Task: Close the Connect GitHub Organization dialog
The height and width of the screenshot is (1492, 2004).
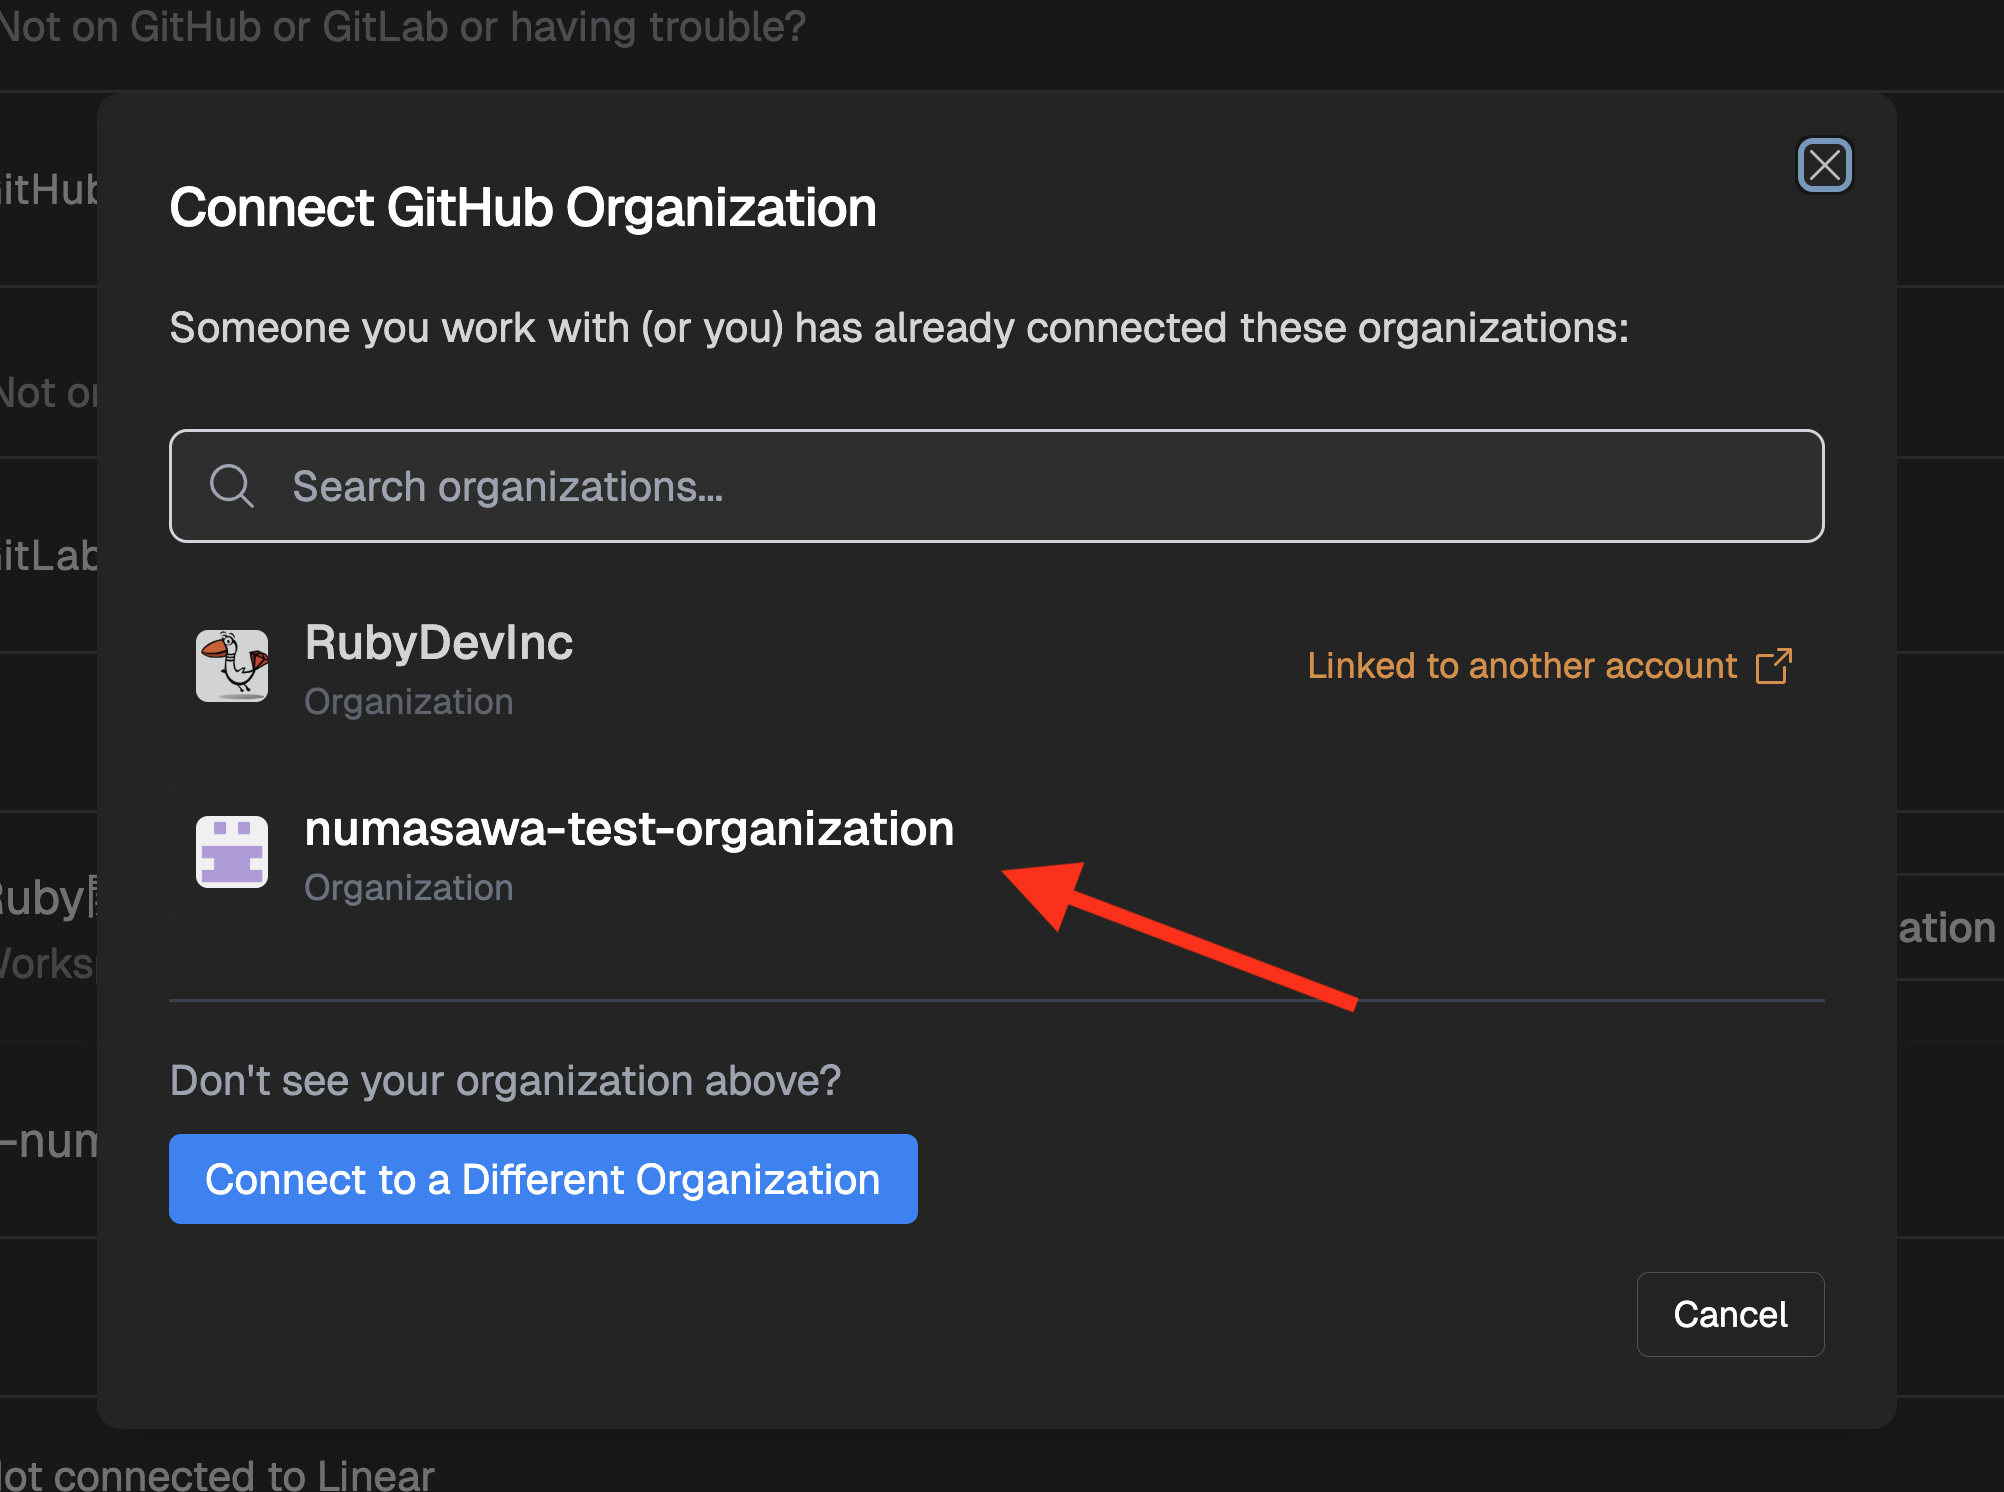Action: [x=1824, y=165]
